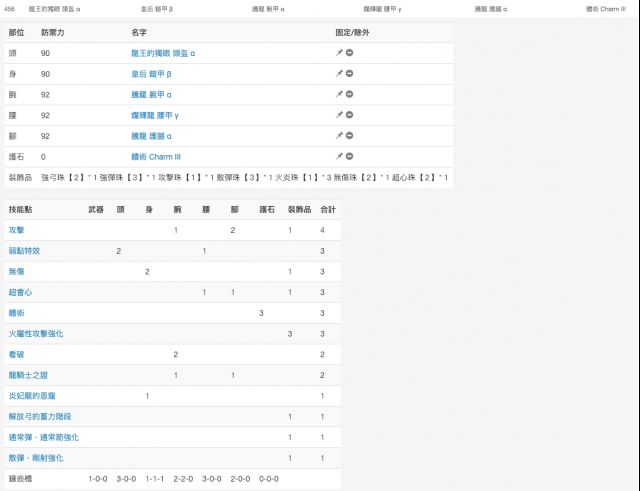Image resolution: width=640 pixels, height=491 pixels.
Task: Select the 技能點 column header
Action: pos(20,209)
